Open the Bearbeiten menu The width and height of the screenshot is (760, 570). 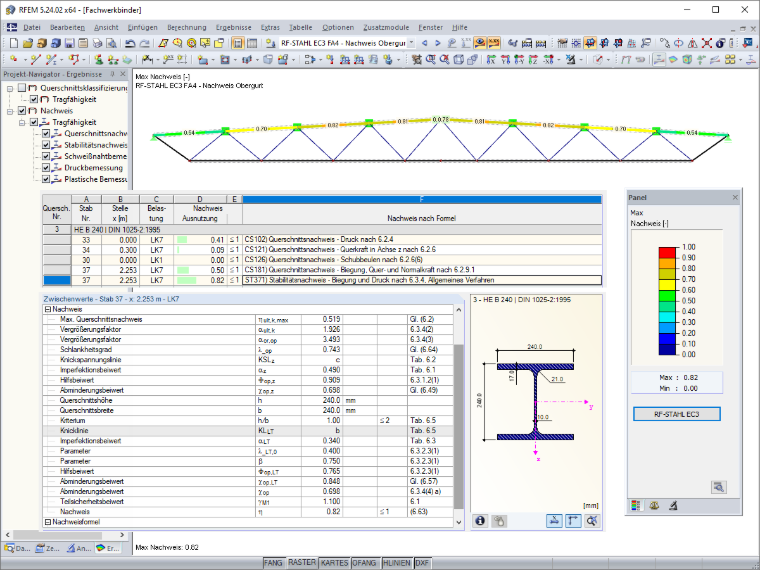tap(67, 28)
